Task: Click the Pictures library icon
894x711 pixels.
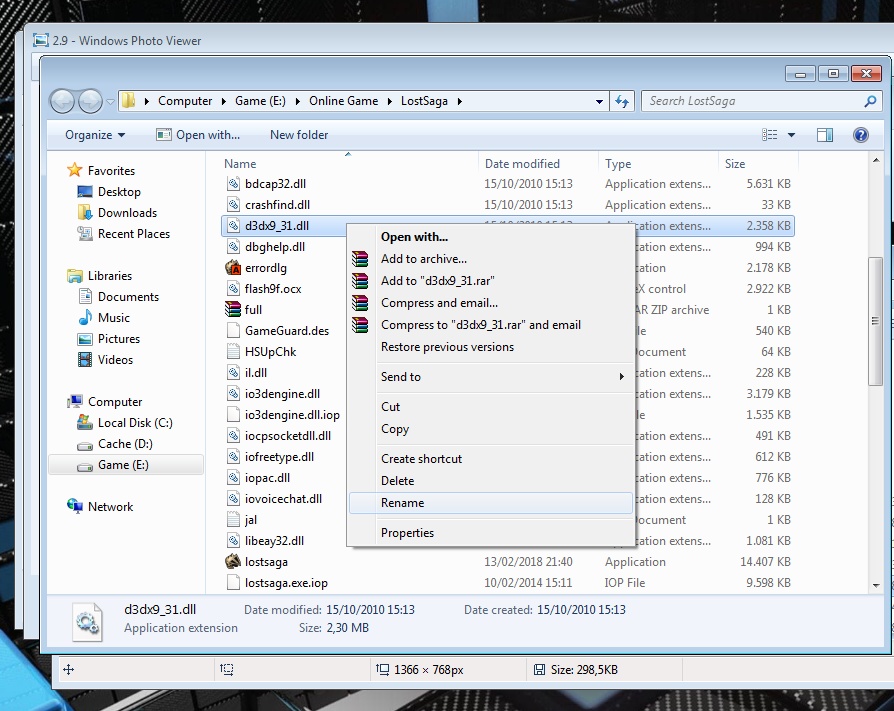Action: click(x=85, y=339)
